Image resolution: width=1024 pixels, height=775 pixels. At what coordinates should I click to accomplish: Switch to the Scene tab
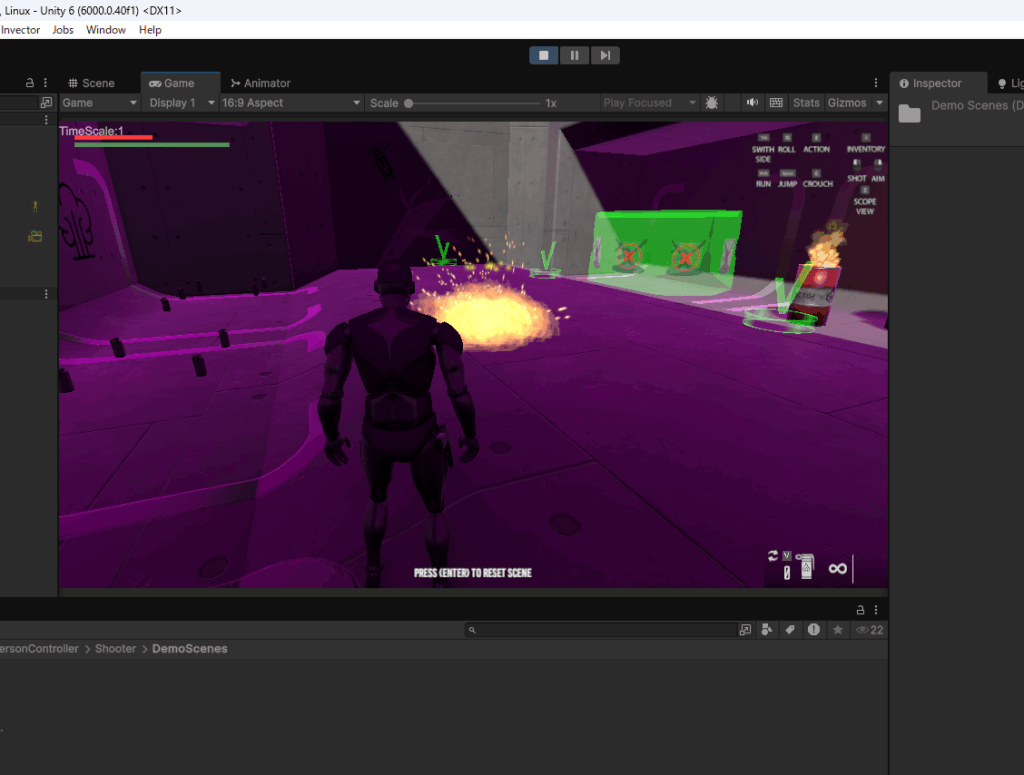click(x=91, y=83)
